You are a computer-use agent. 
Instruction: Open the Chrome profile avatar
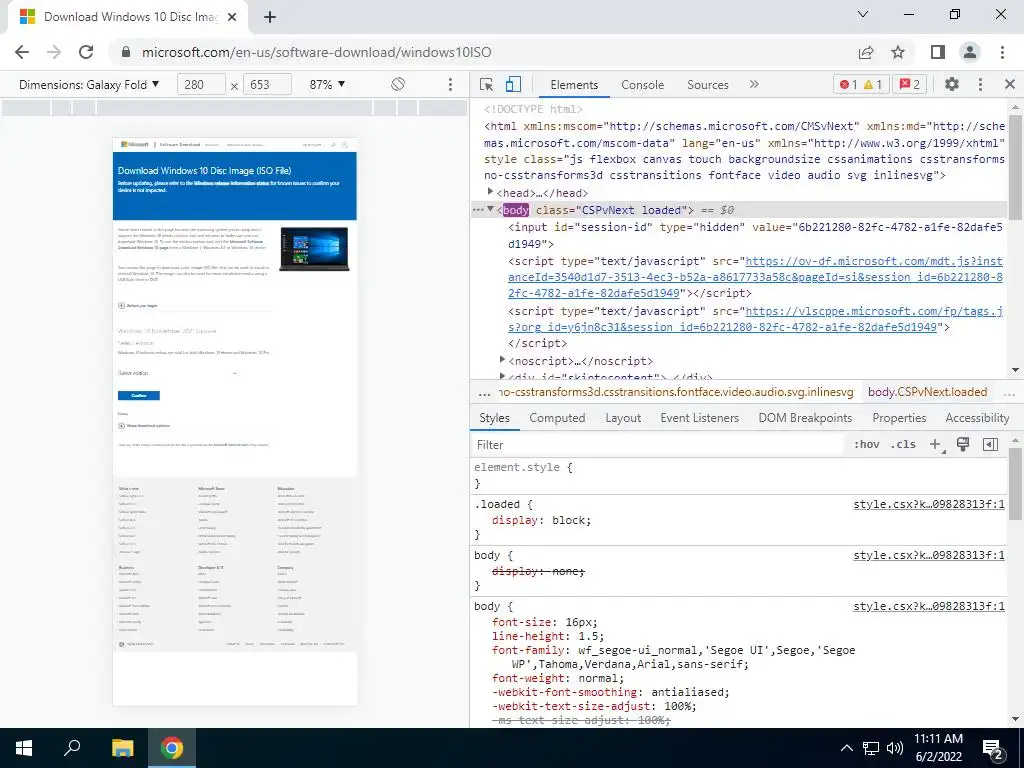coord(970,52)
